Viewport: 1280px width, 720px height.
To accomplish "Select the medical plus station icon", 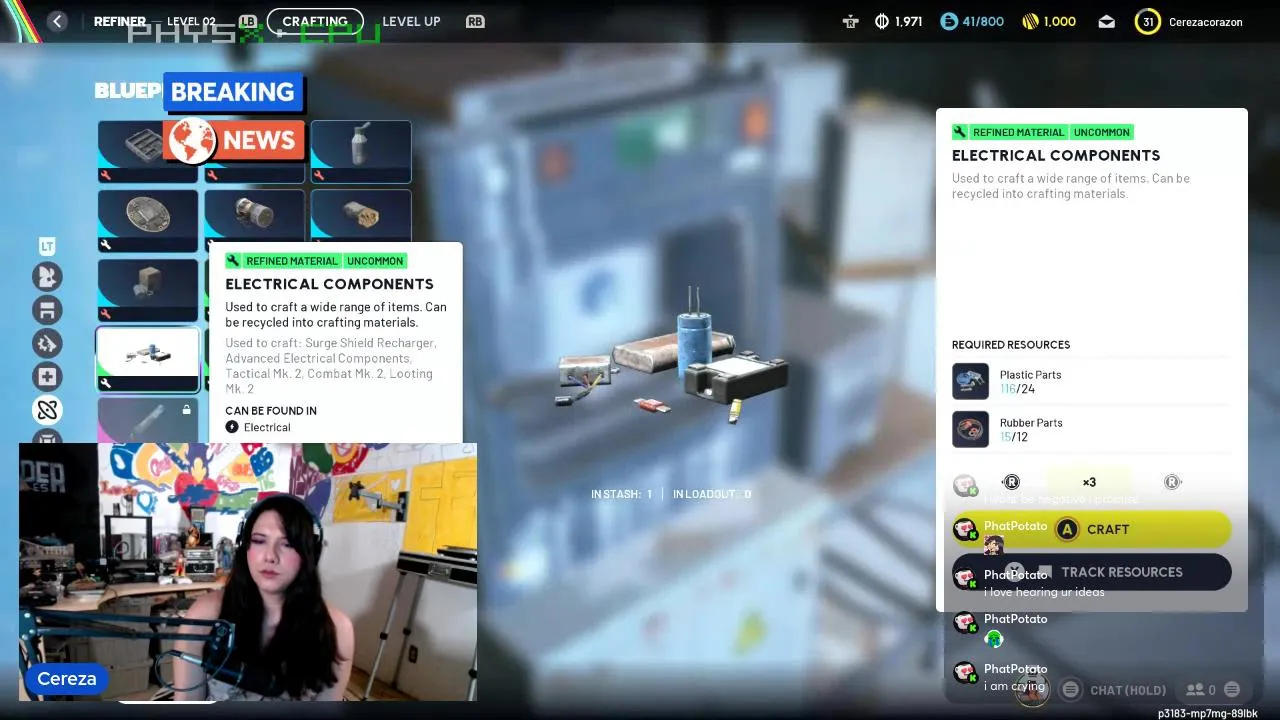I will click(47, 376).
